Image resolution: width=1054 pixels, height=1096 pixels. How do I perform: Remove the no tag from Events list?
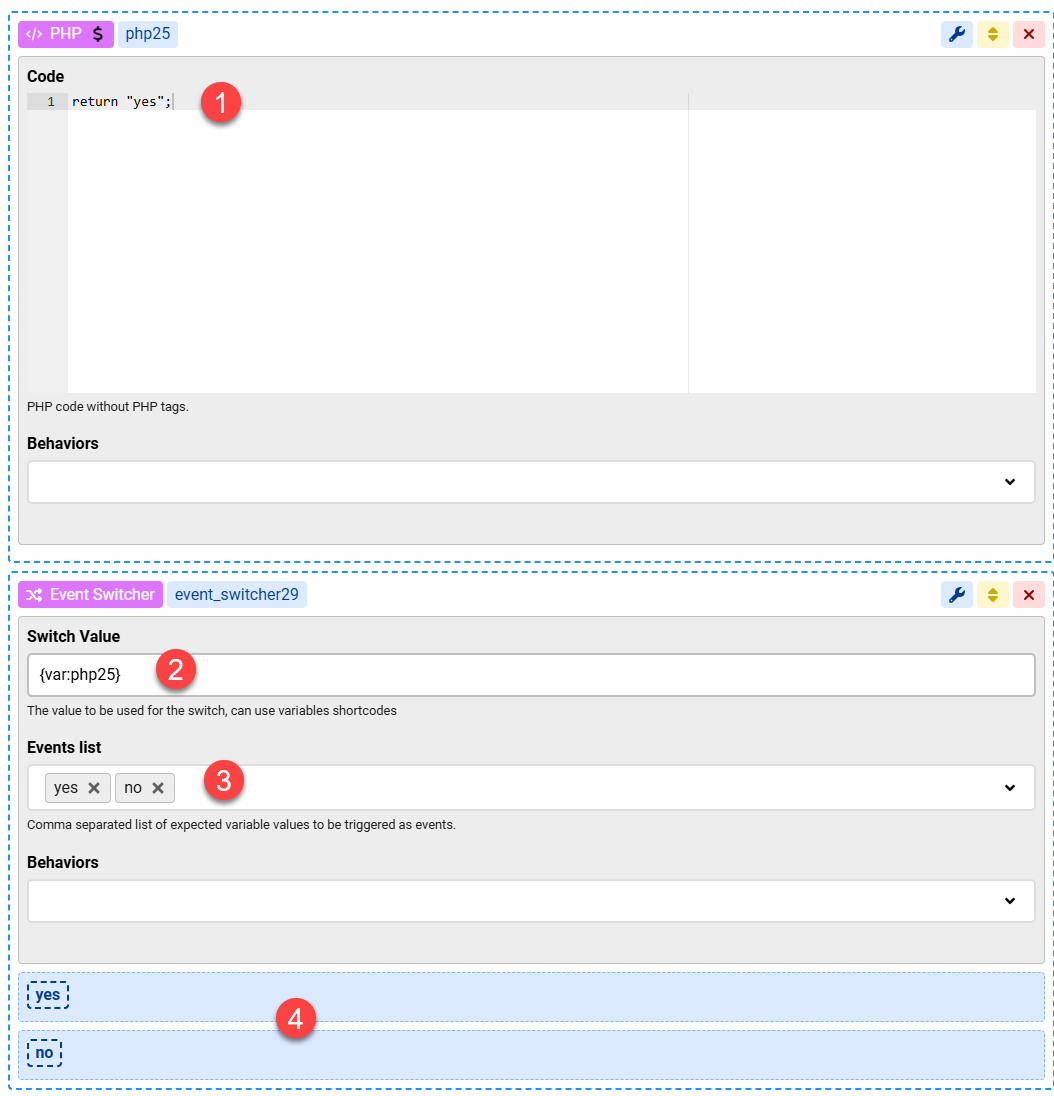tap(158, 788)
